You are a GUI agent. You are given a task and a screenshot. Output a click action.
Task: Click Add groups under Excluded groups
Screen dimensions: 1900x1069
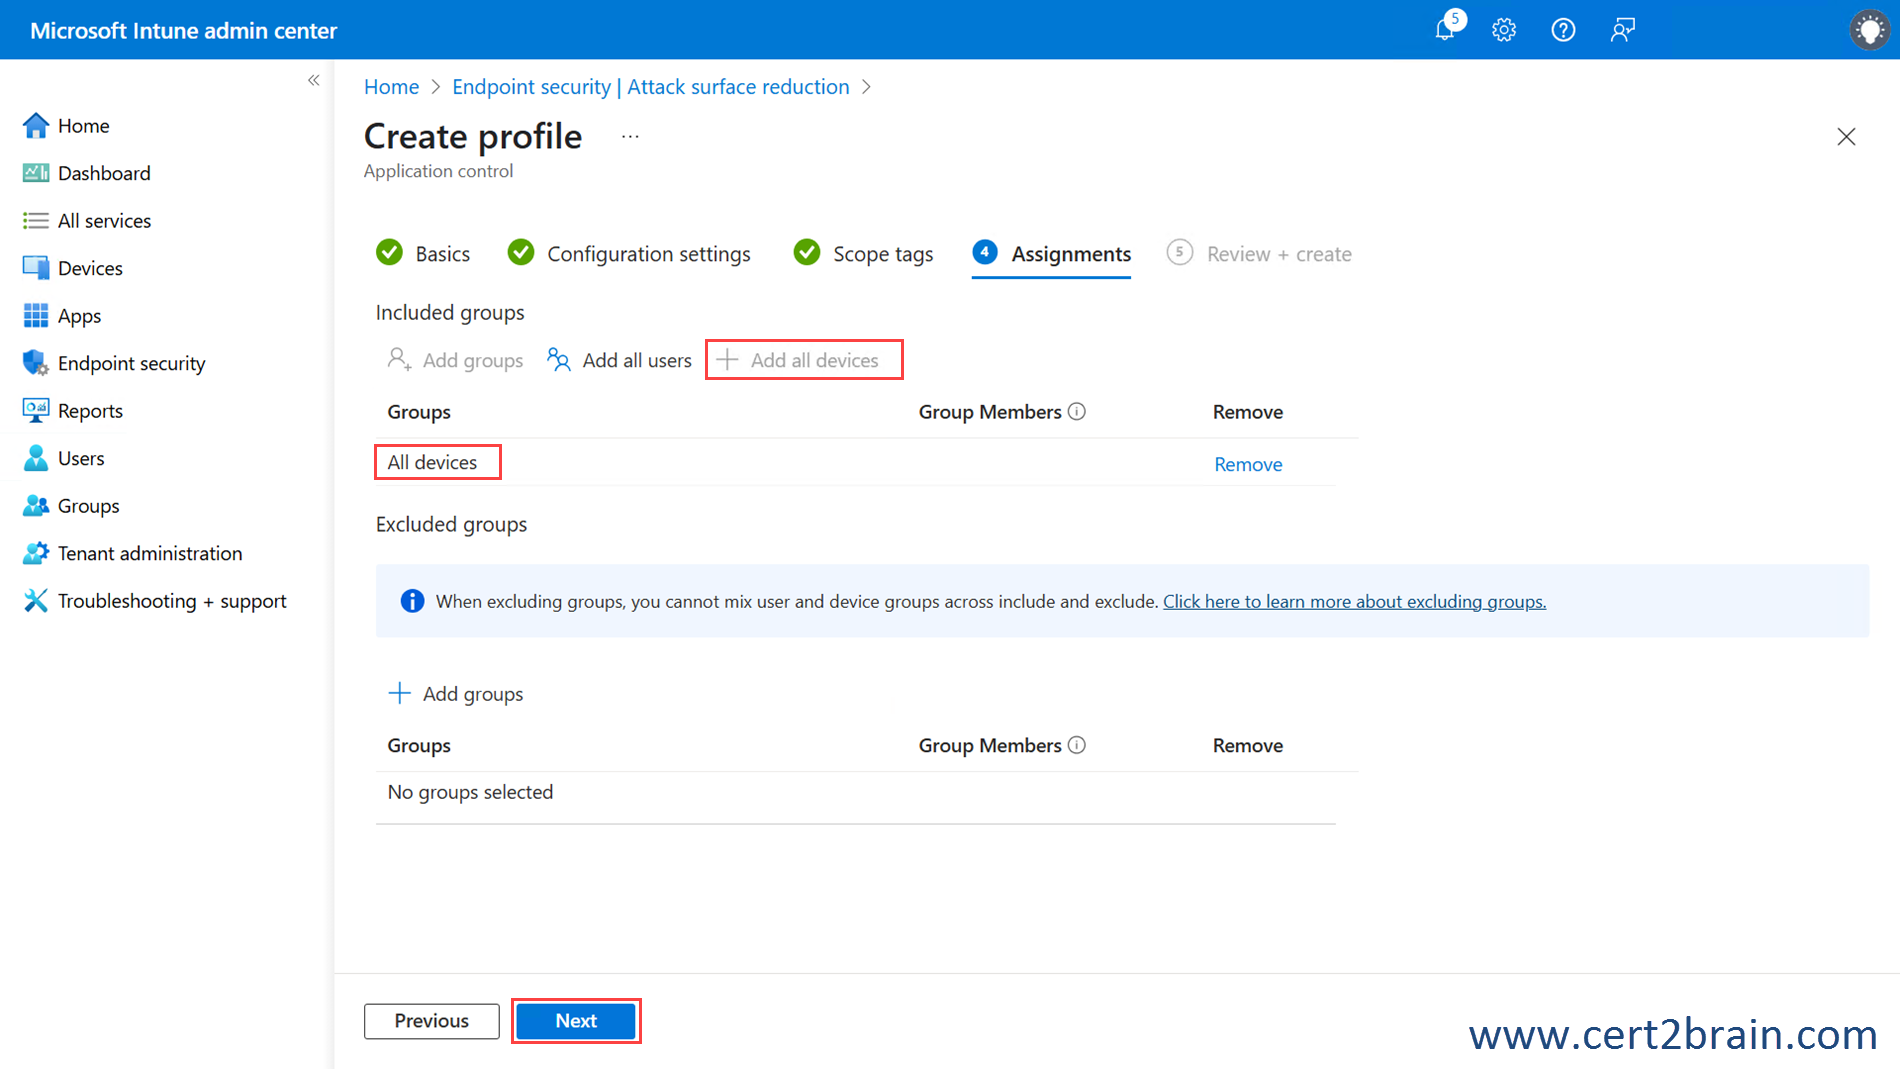point(456,694)
